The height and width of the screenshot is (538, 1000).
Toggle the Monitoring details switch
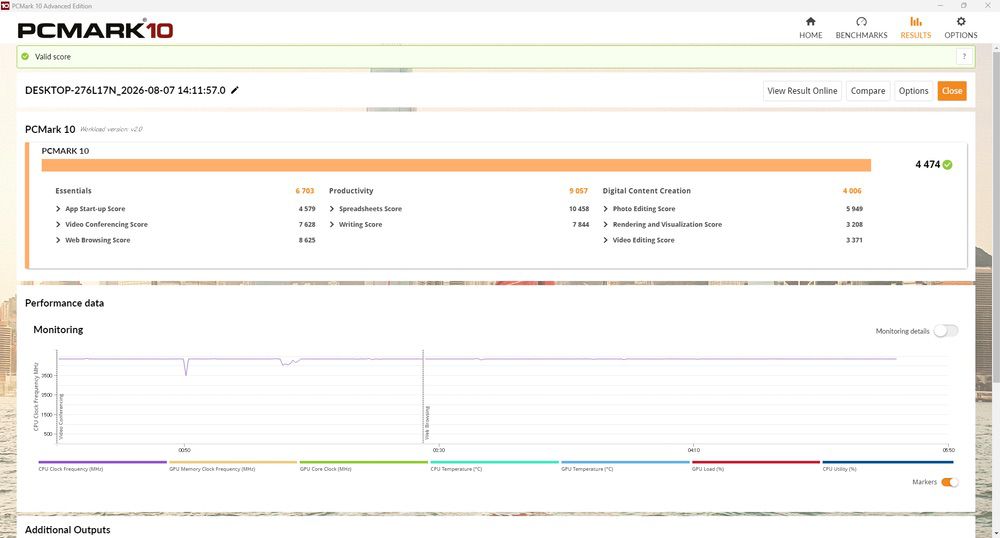(x=946, y=331)
